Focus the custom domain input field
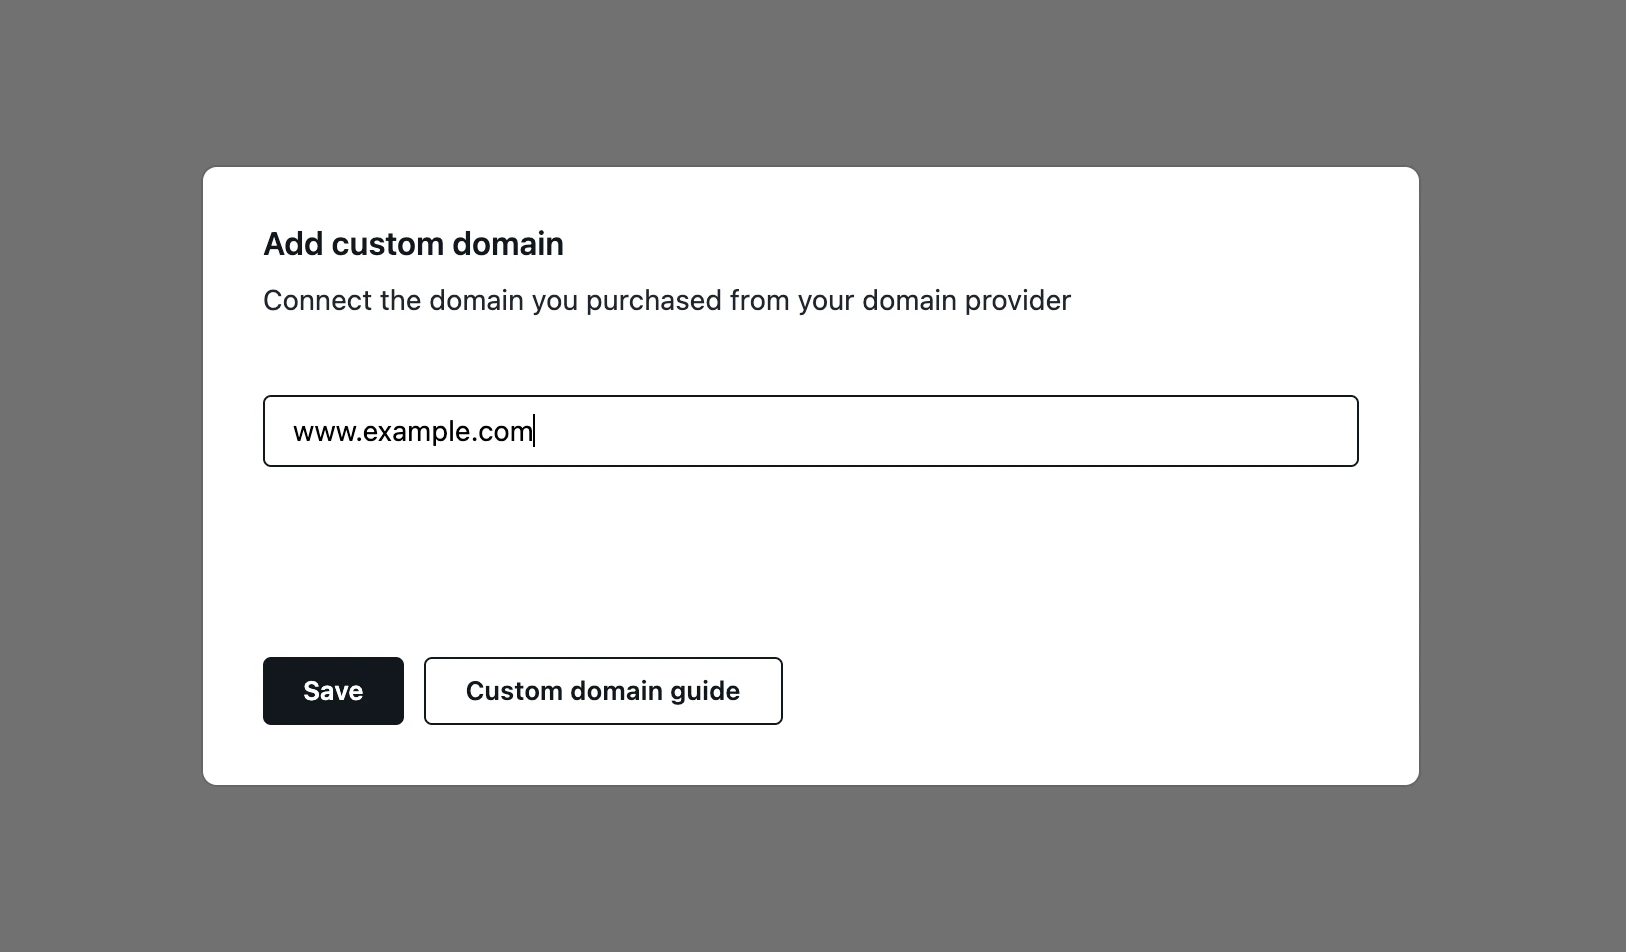Image resolution: width=1626 pixels, height=952 pixels. click(810, 431)
